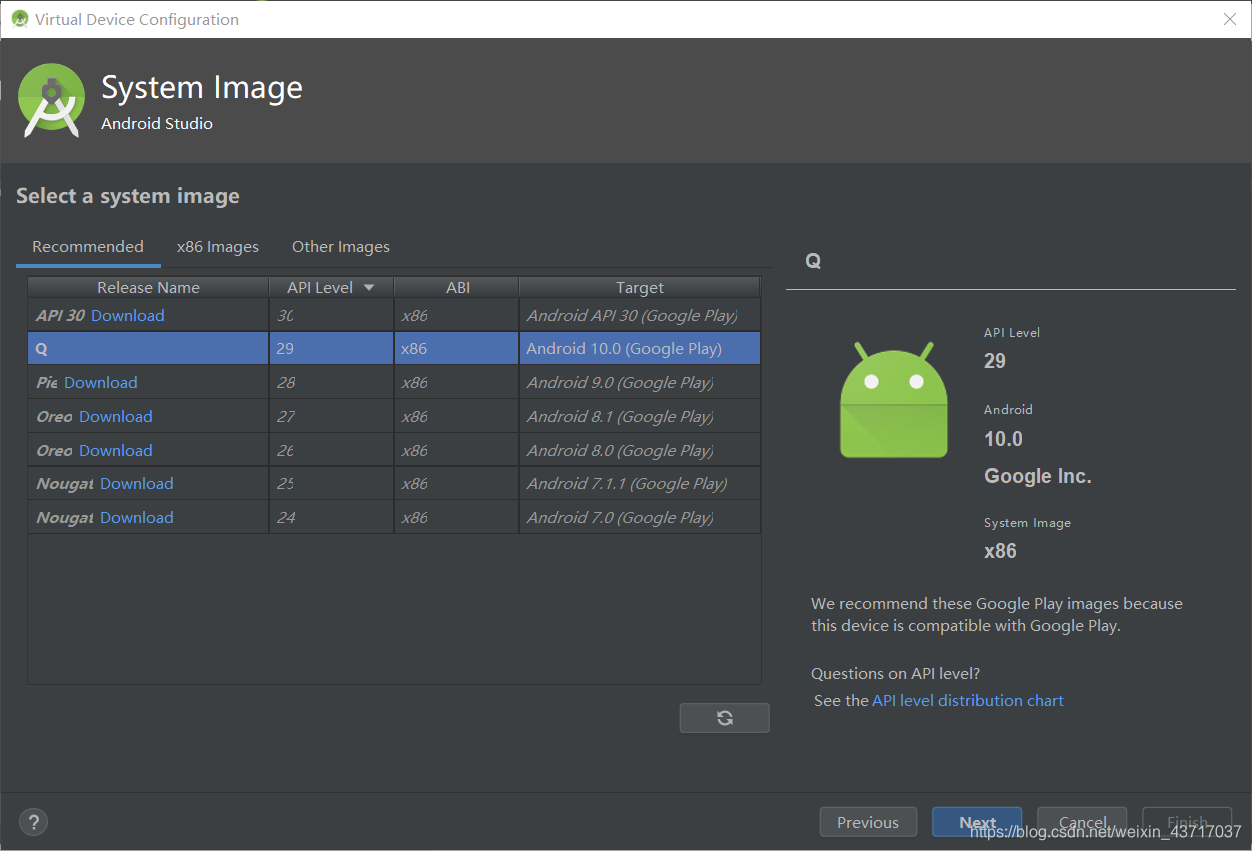Viewport: 1252px width, 851px height.
Task: Go back with the Previous button
Action: [x=868, y=822]
